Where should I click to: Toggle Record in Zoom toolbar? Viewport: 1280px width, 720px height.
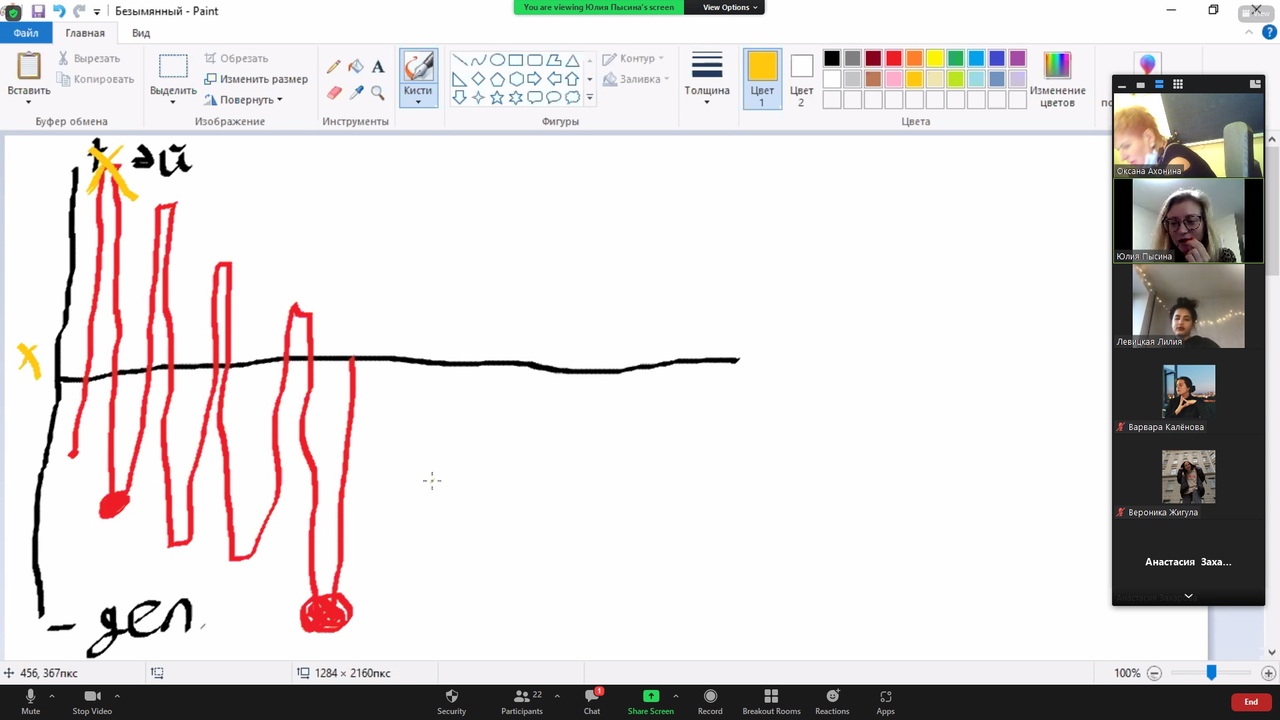click(x=710, y=701)
